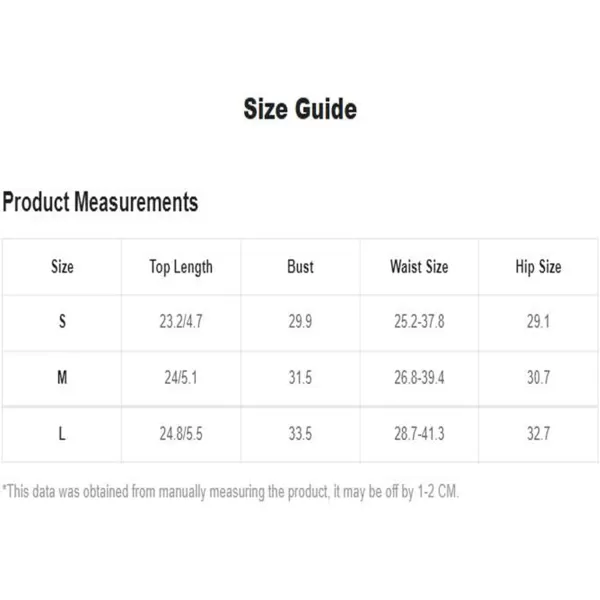
Task: Click the 25.2-37.8 waist size cell
Action: click(x=419, y=321)
